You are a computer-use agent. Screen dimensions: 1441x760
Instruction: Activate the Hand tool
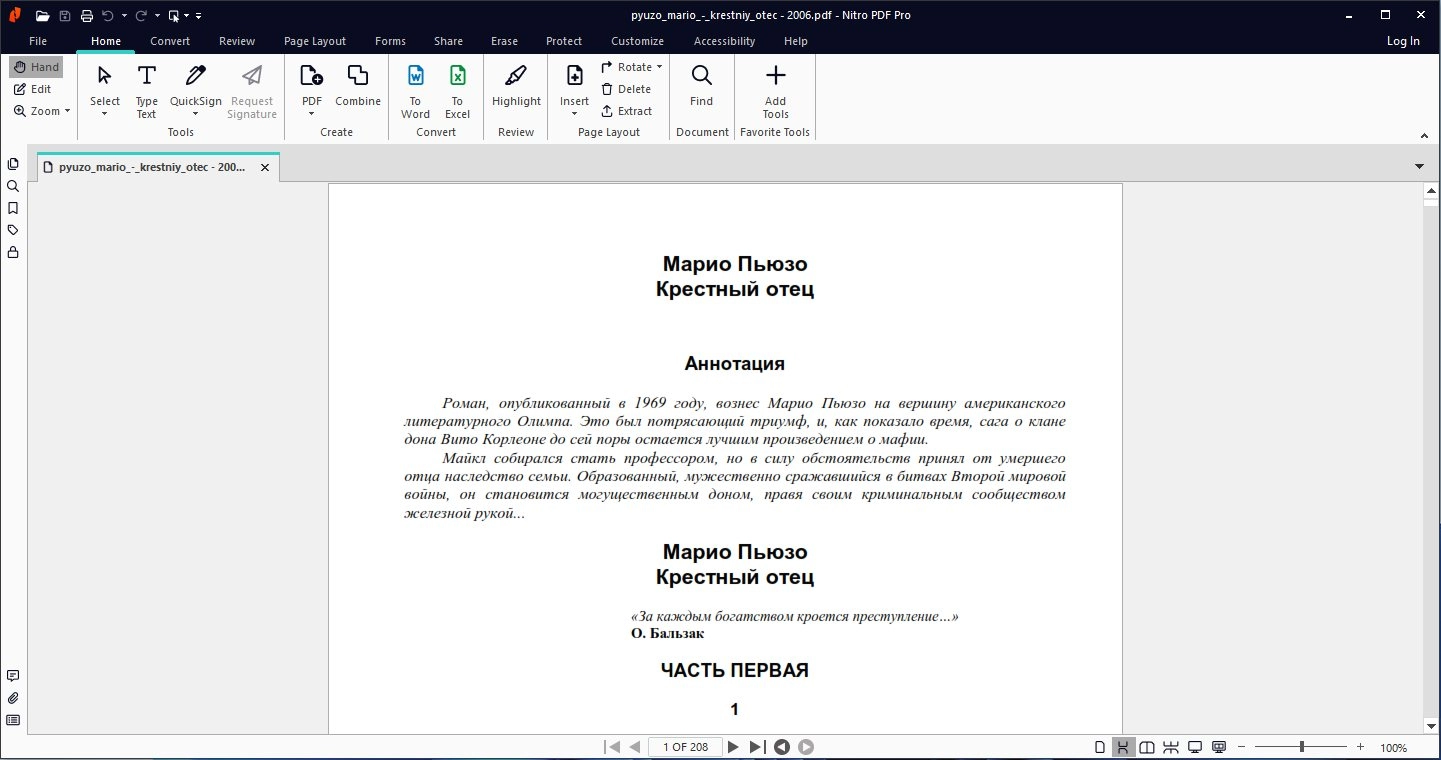(36, 67)
